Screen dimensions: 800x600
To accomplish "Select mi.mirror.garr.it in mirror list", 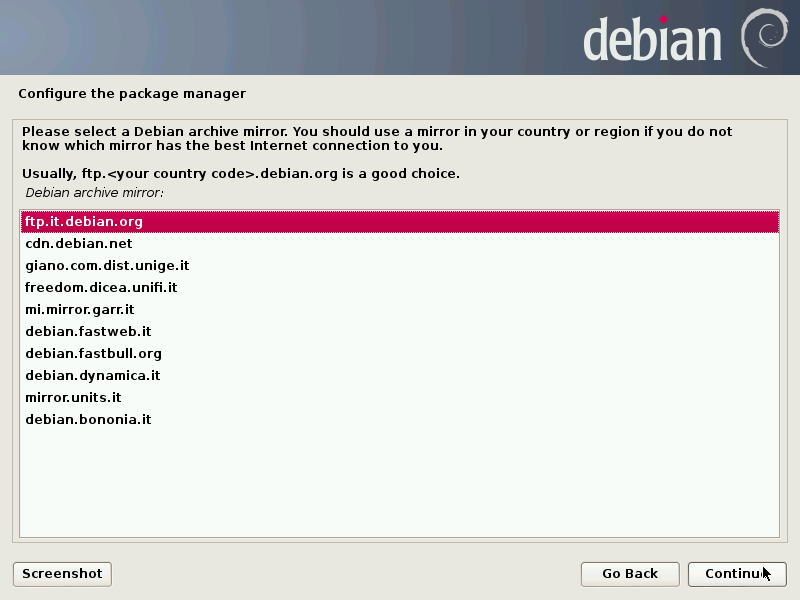I will 400,310.
